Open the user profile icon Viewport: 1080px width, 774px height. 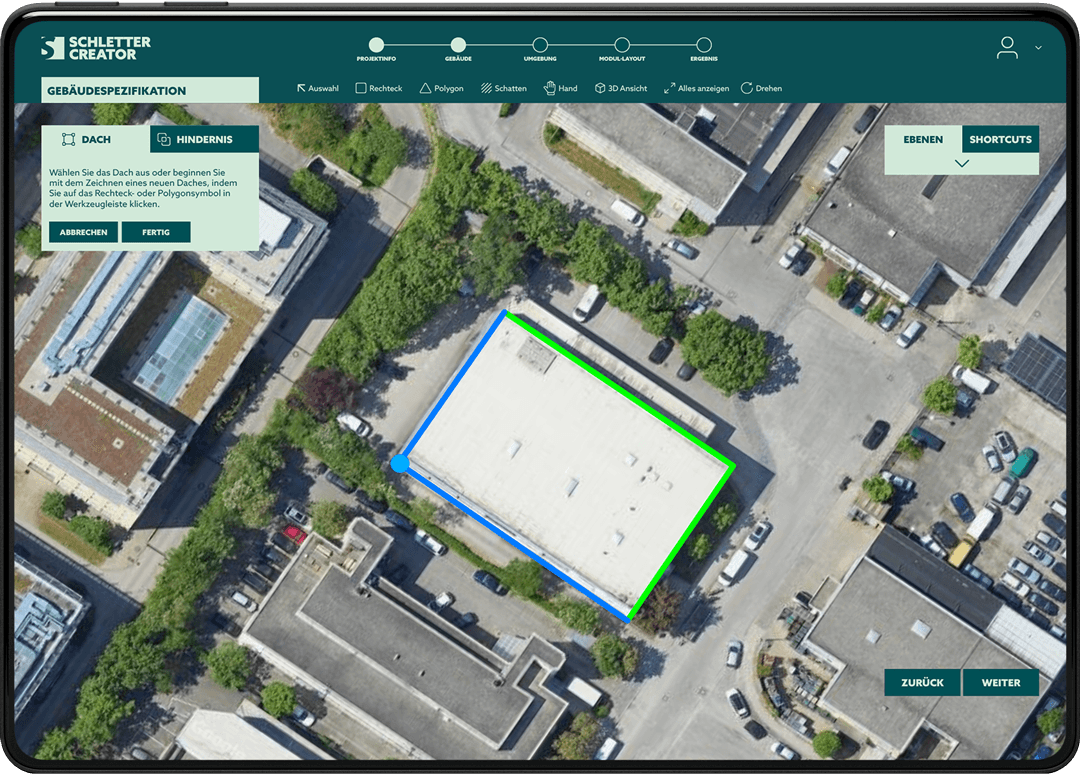[1007, 47]
